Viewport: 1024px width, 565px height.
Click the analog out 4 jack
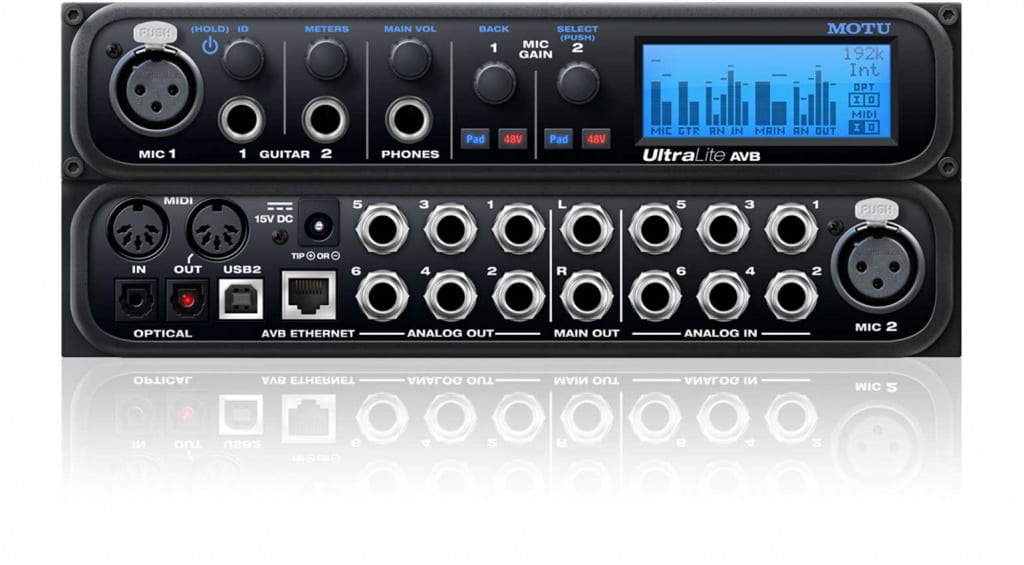click(451, 297)
